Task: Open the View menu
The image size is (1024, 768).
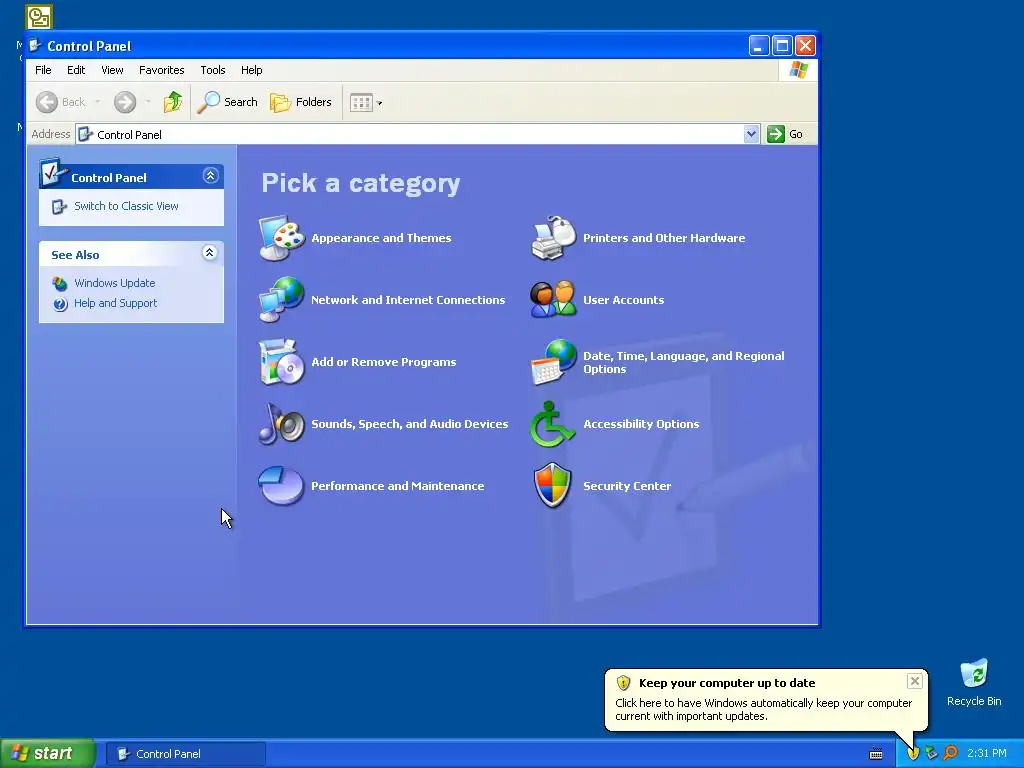Action: click(112, 70)
